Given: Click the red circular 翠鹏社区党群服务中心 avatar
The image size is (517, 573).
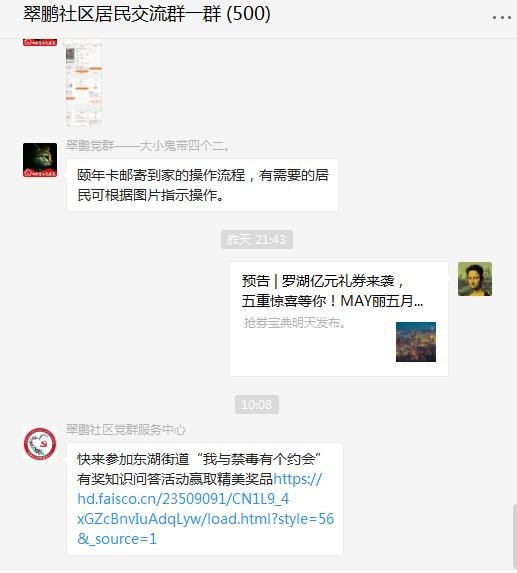Looking at the screenshot, I should coord(40,444).
